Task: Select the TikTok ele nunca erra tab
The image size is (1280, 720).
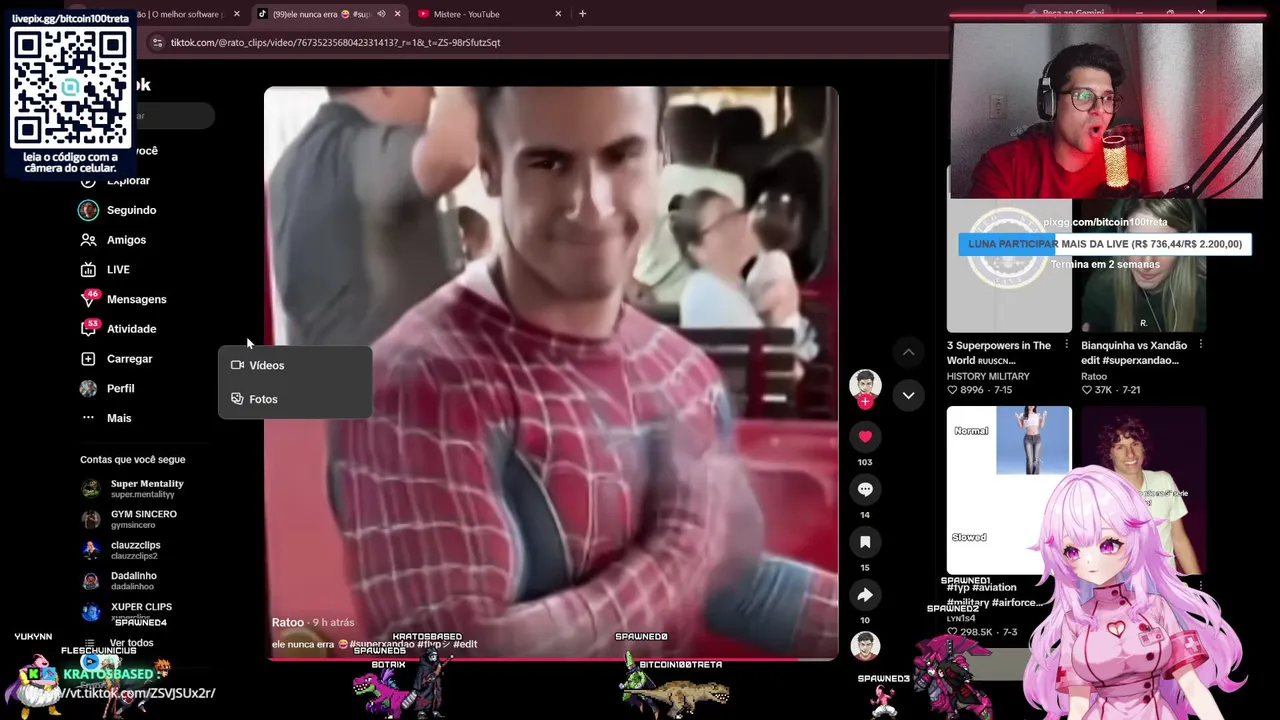Action: [323, 14]
